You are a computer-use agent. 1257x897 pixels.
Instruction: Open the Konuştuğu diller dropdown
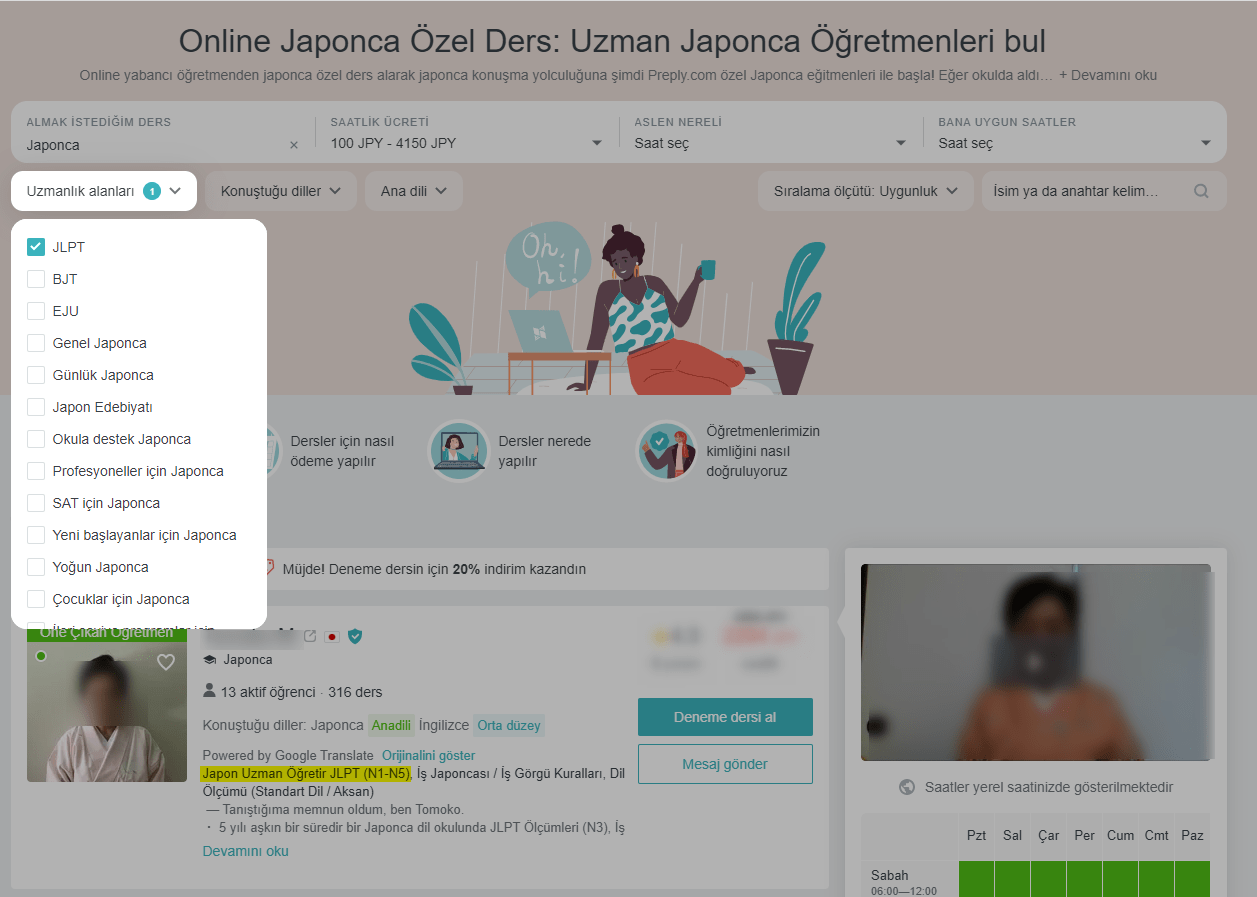(x=281, y=191)
